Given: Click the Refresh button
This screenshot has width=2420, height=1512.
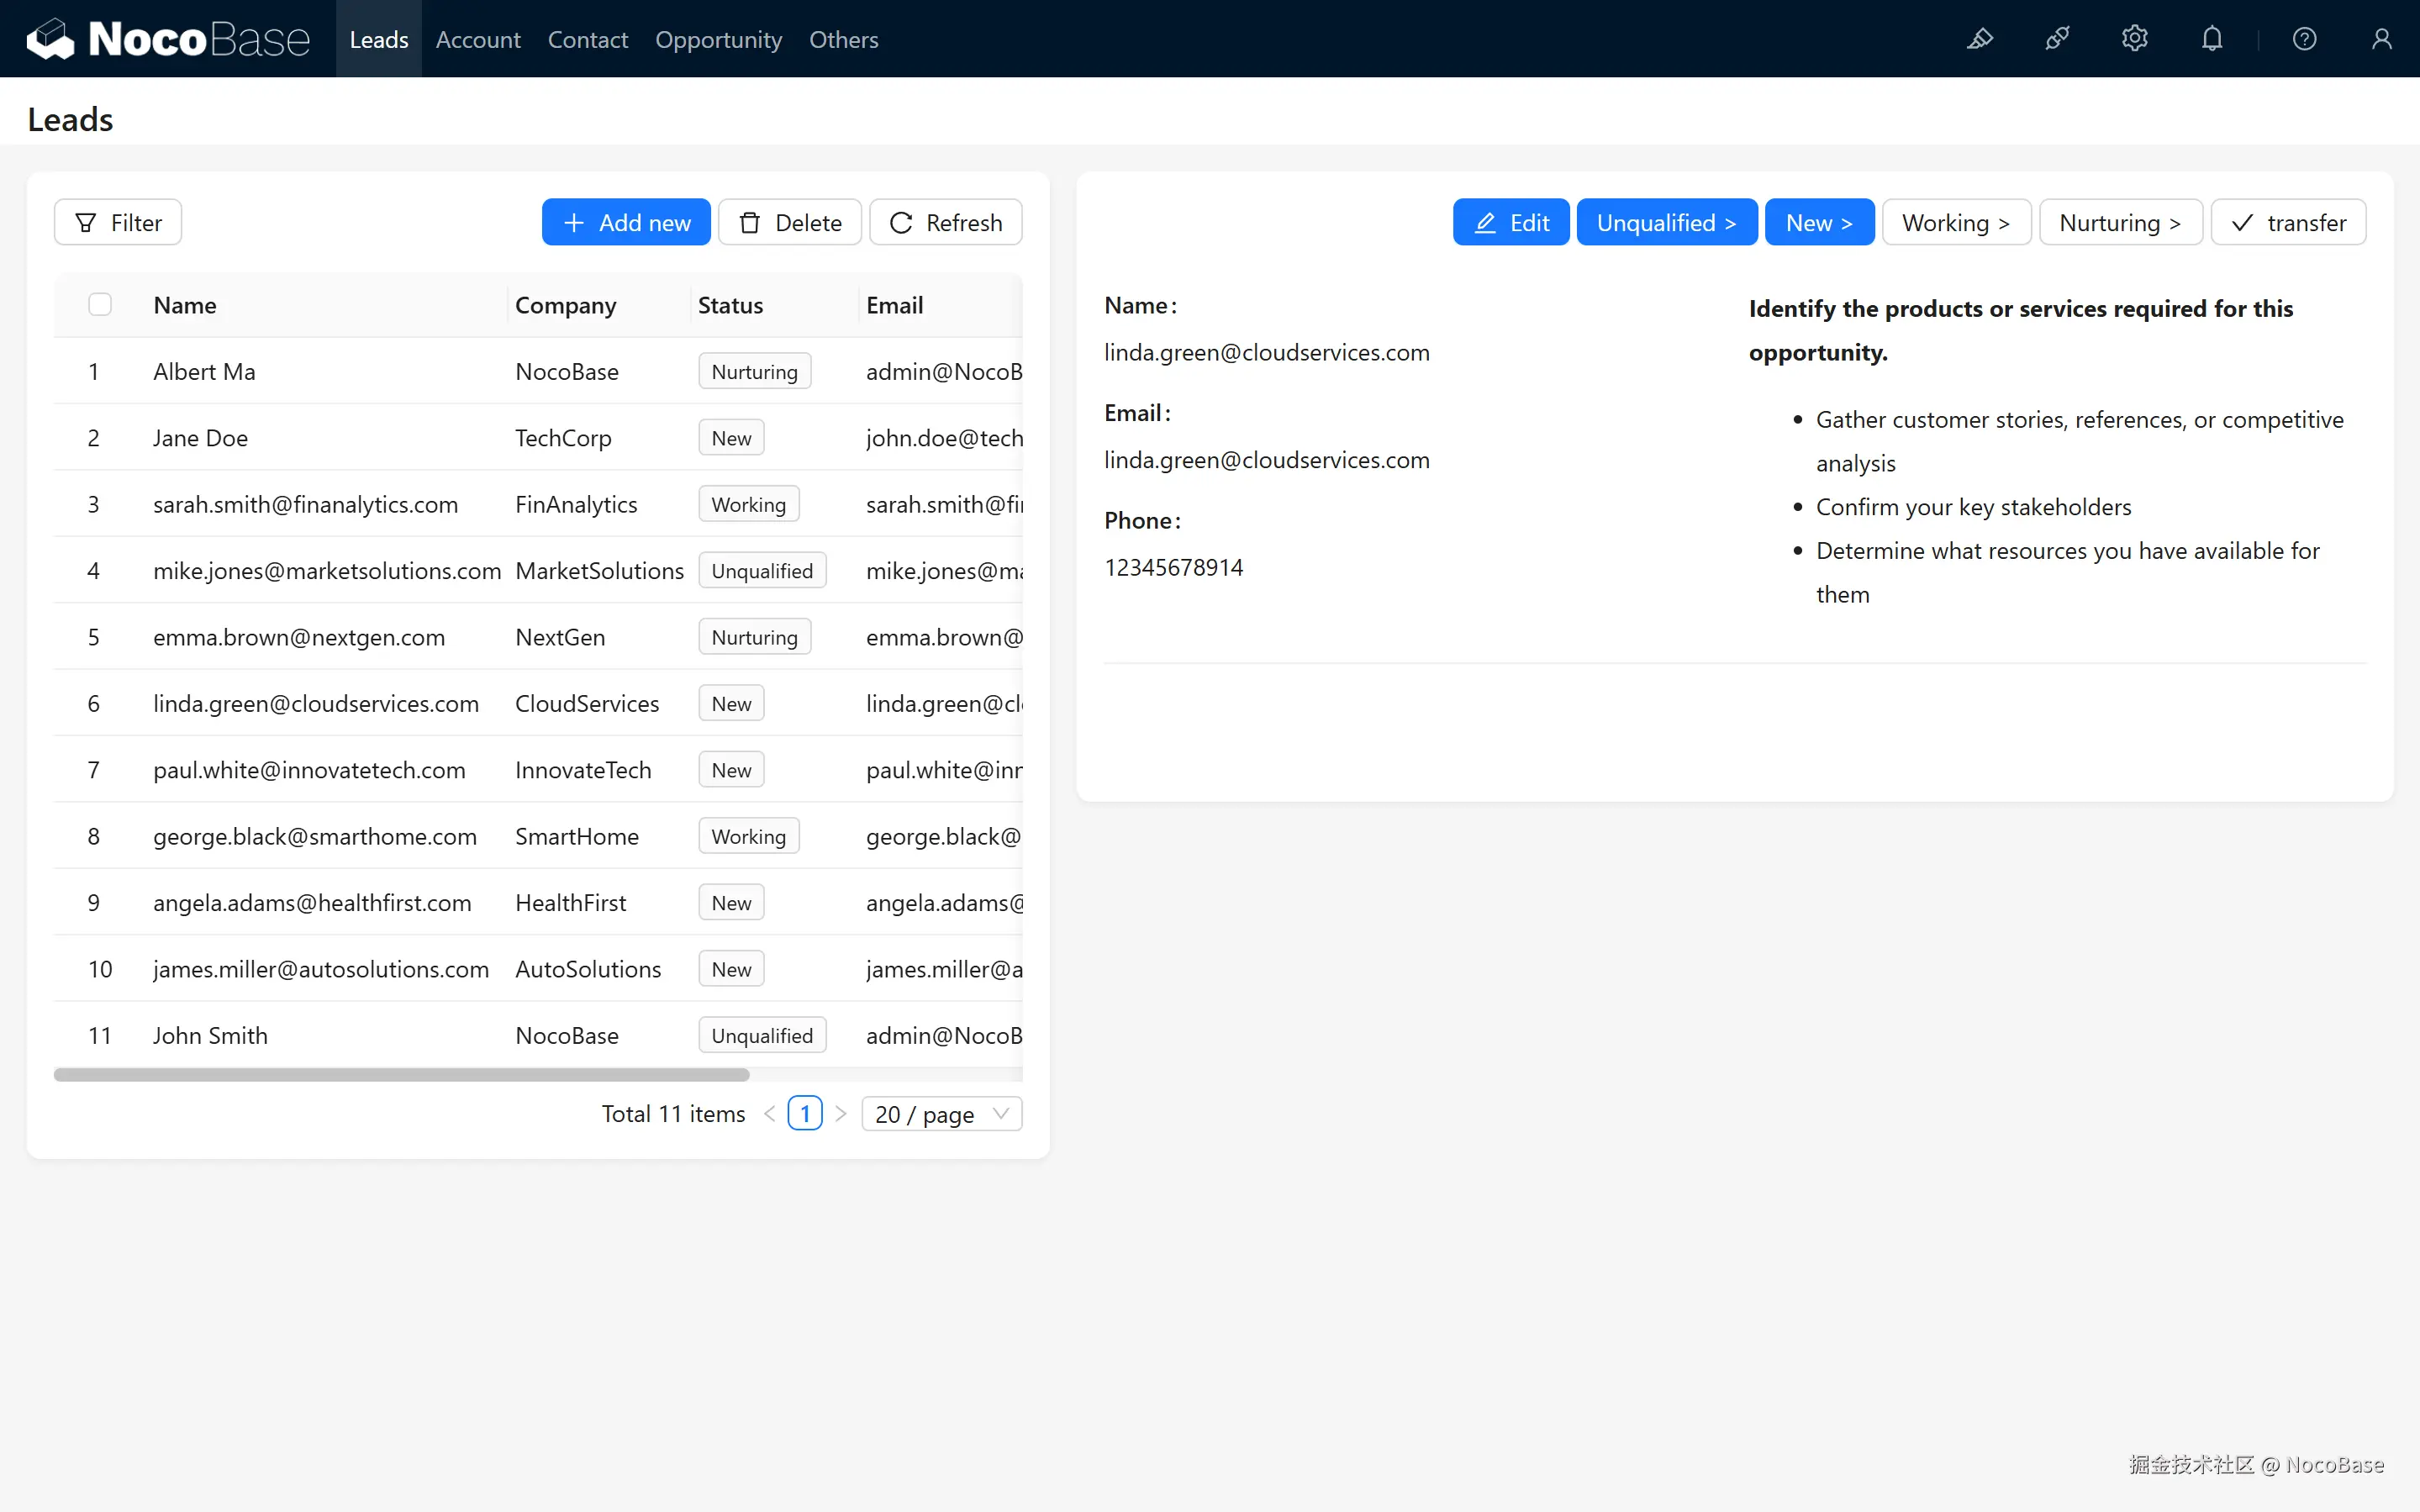Looking at the screenshot, I should click(945, 222).
